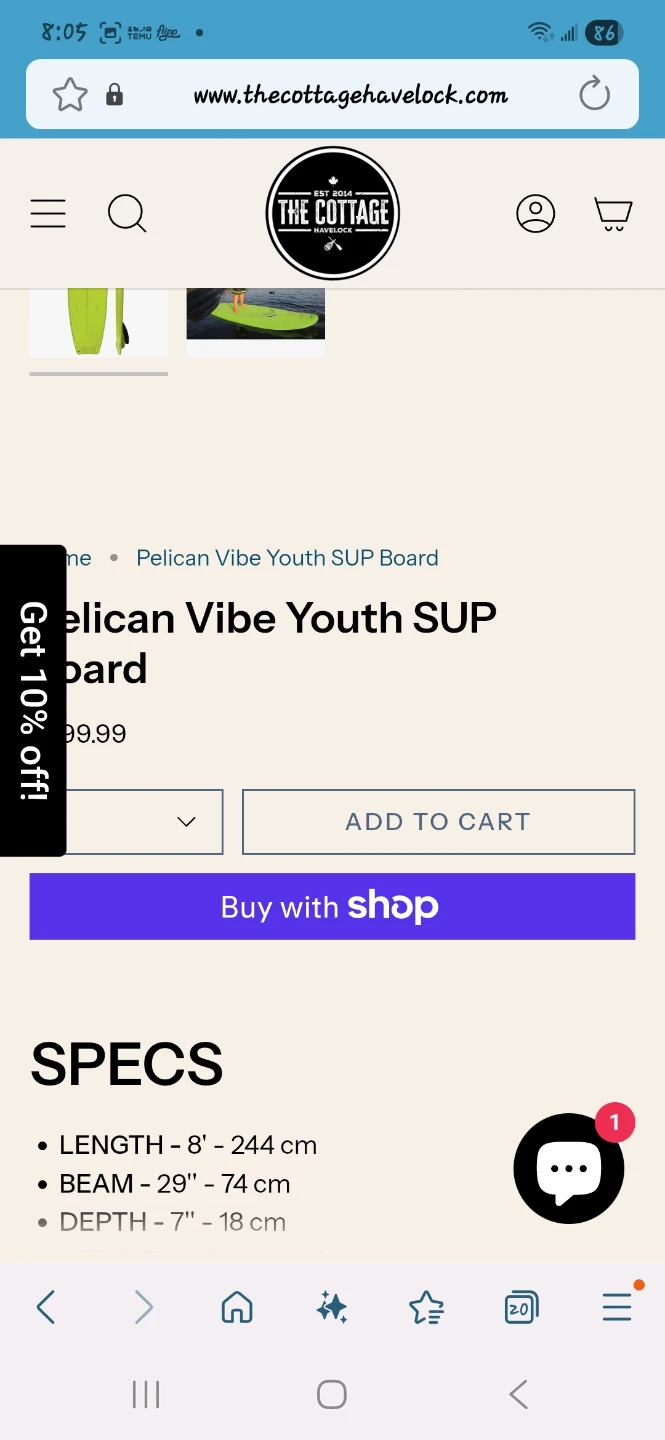Open the browser's bottom menu

(617, 1307)
